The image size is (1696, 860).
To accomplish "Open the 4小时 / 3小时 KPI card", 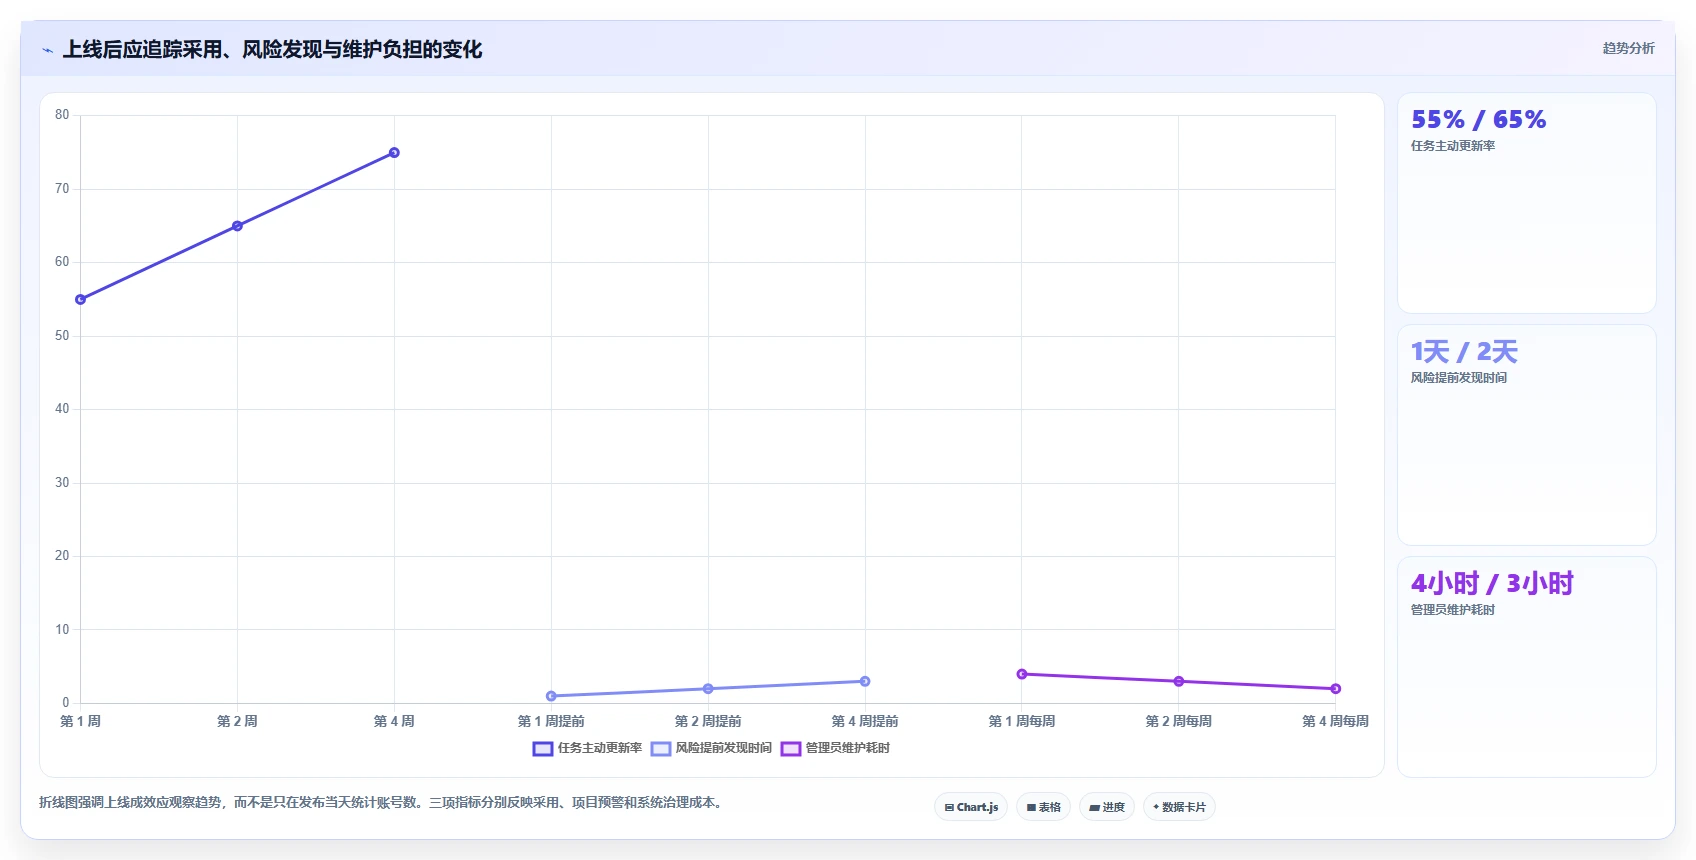I will [x=1526, y=667].
